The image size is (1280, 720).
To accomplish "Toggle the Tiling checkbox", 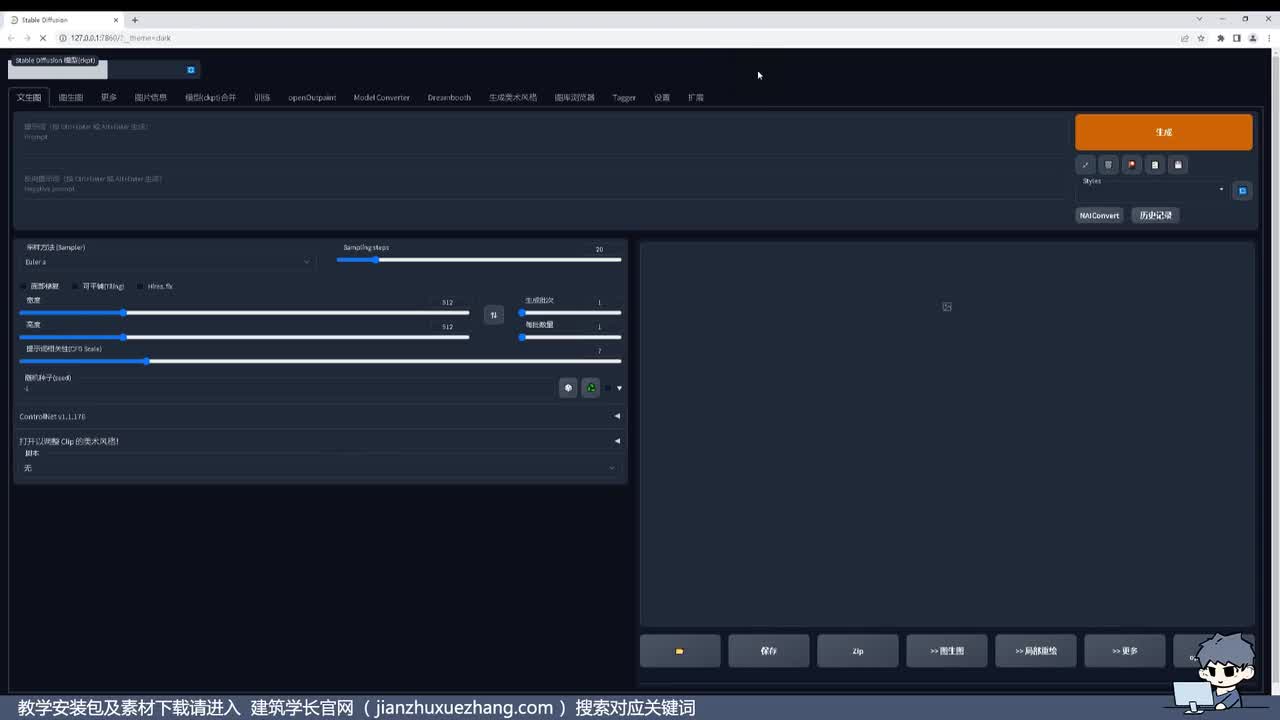I will (76, 287).
